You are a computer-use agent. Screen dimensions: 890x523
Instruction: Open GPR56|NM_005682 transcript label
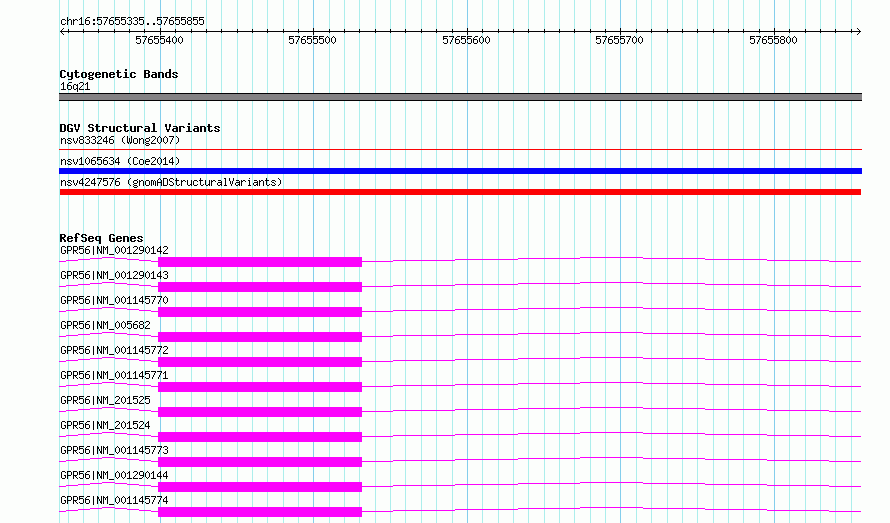(x=106, y=325)
